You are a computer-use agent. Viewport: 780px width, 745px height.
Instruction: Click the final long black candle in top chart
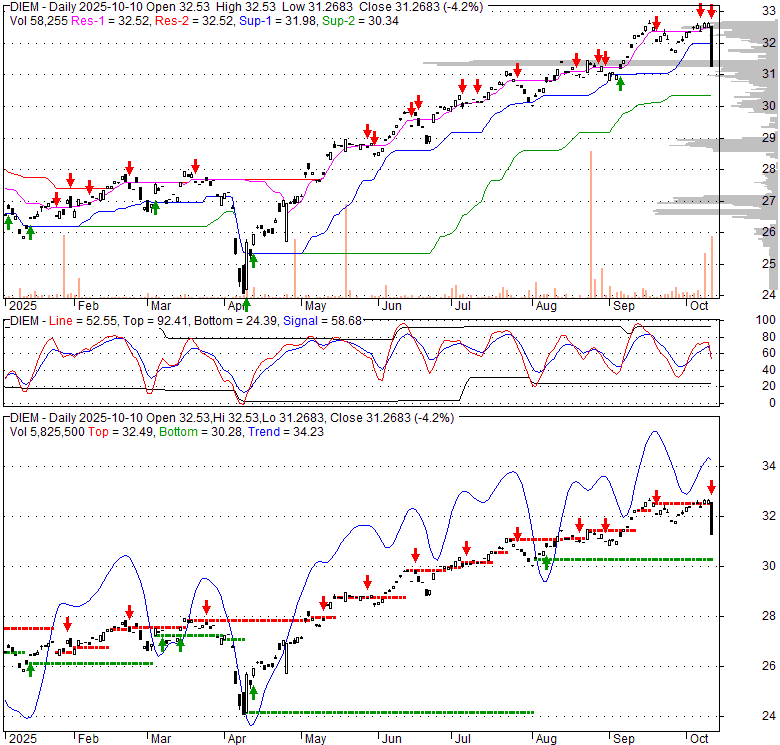click(711, 47)
